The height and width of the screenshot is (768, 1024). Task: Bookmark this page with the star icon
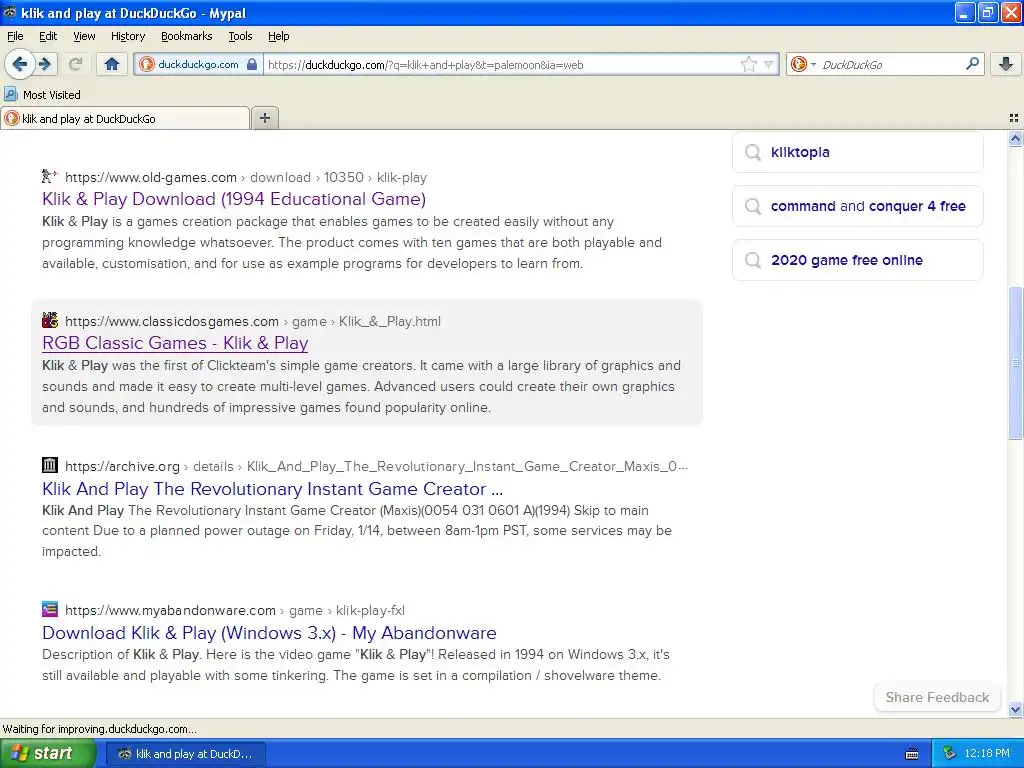[748, 64]
